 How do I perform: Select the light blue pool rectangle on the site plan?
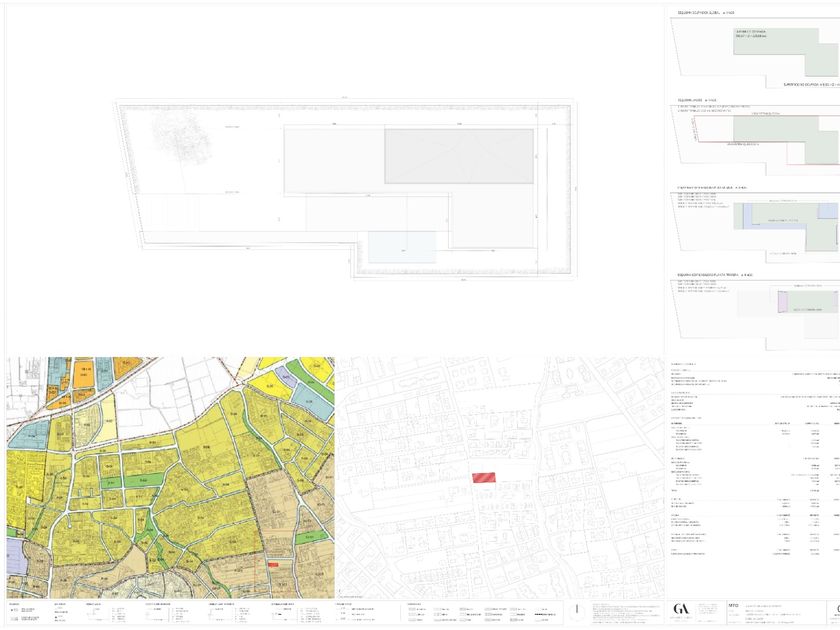(x=402, y=247)
